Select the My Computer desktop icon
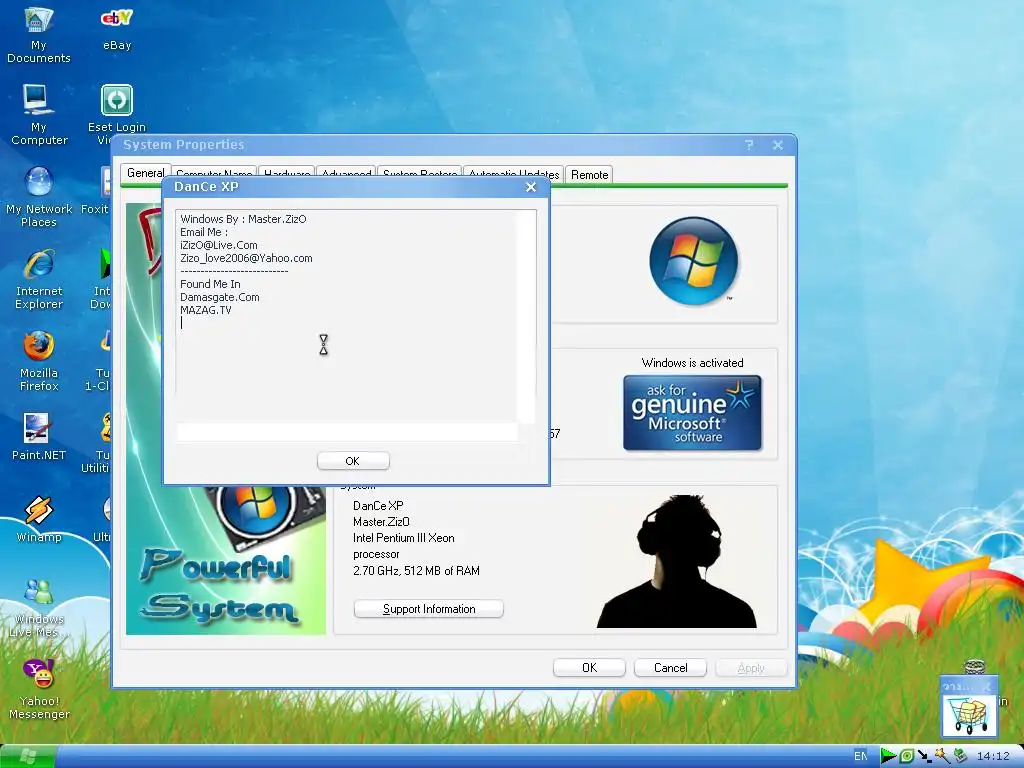Viewport: 1024px width, 768px height. click(x=39, y=116)
